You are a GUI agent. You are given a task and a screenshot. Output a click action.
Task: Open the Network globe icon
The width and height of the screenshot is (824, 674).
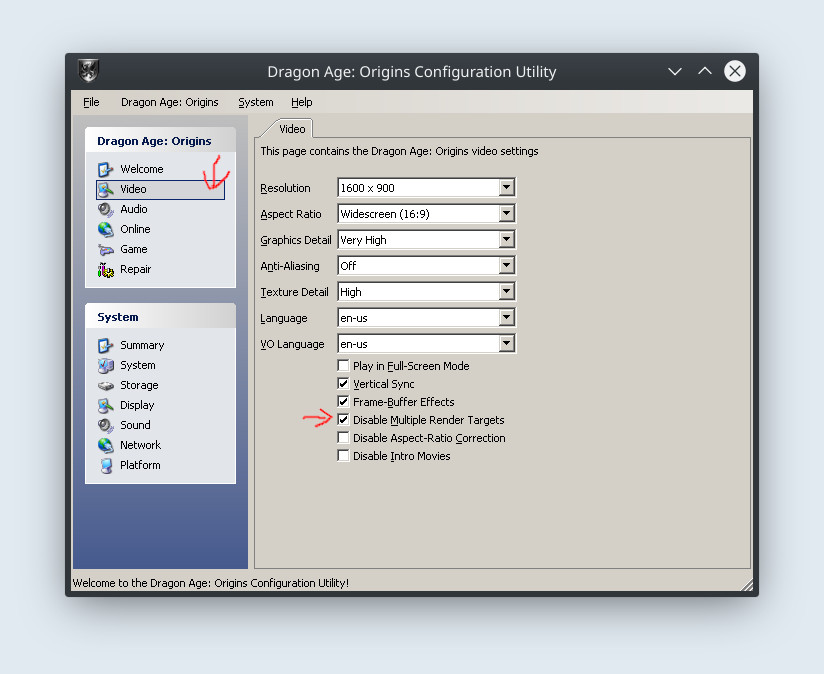click(x=106, y=445)
